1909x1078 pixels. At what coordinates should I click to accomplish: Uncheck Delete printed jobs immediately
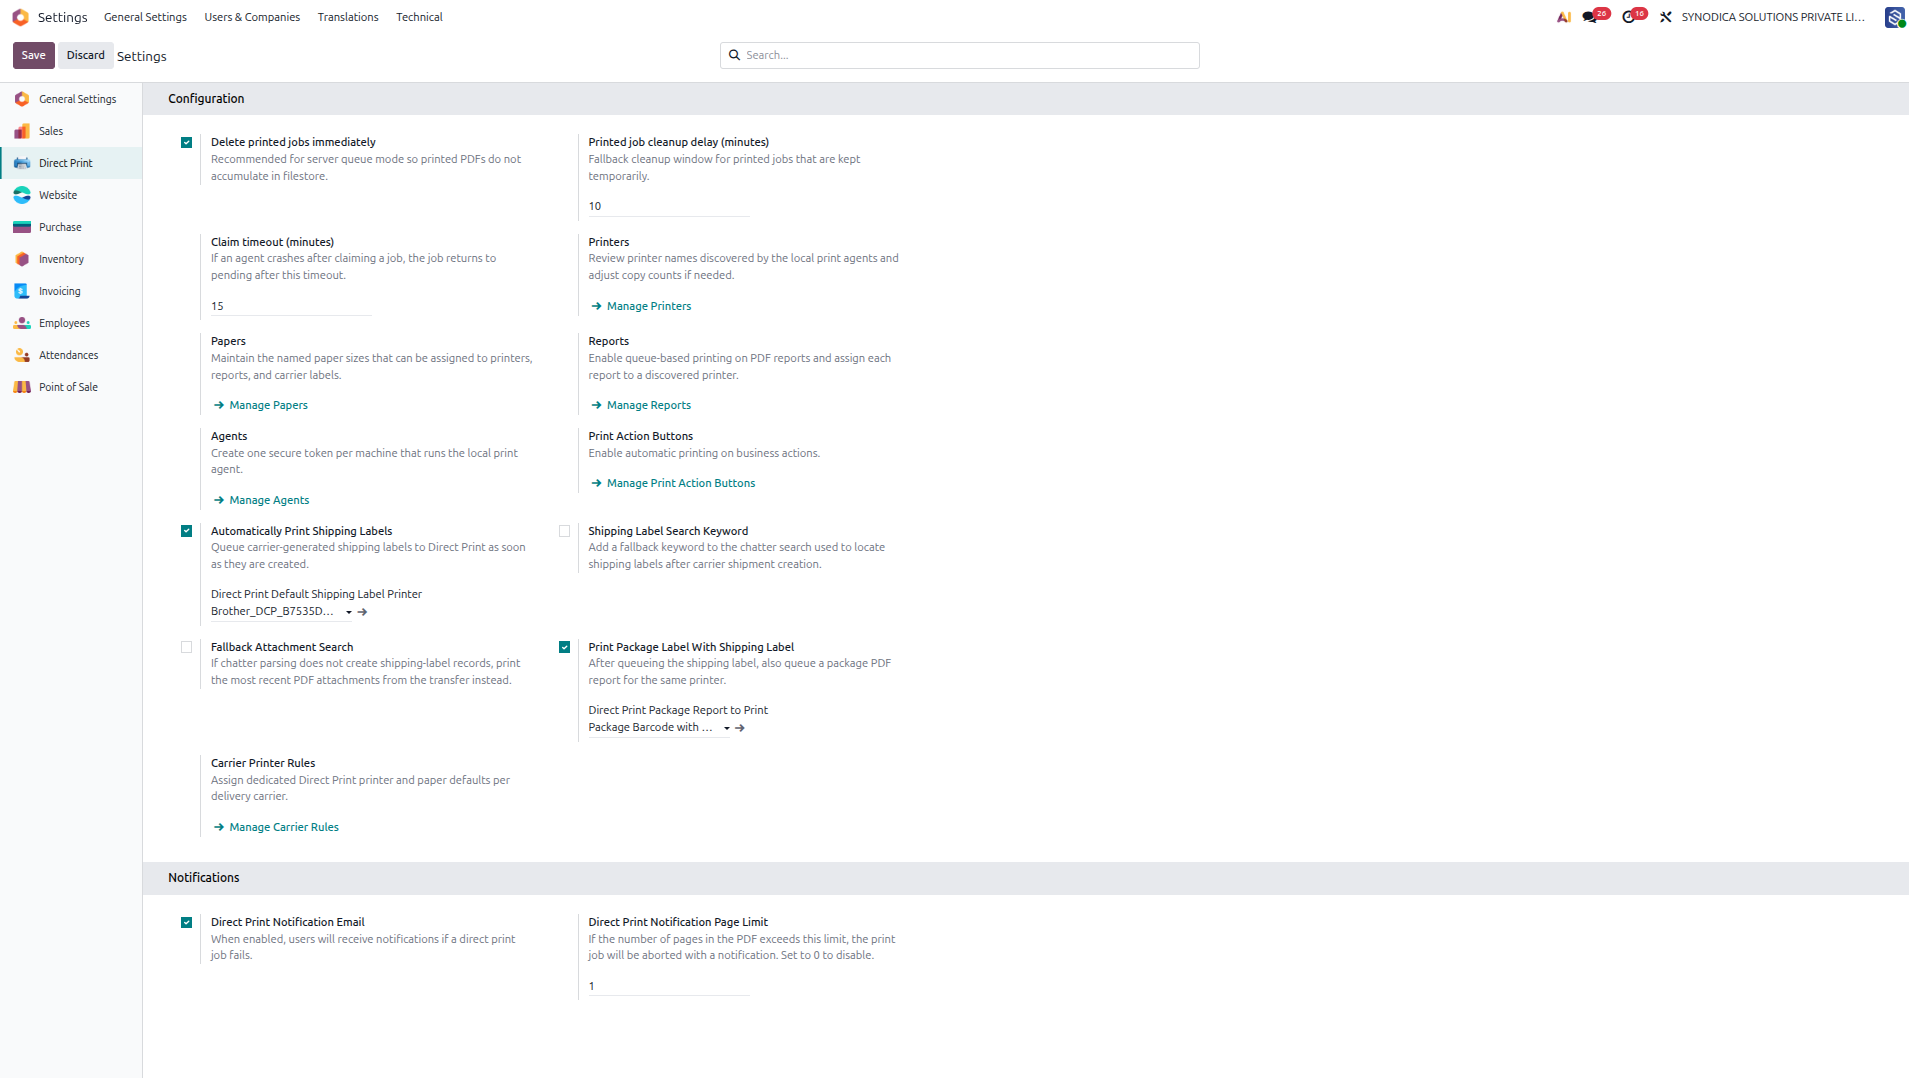[186, 143]
